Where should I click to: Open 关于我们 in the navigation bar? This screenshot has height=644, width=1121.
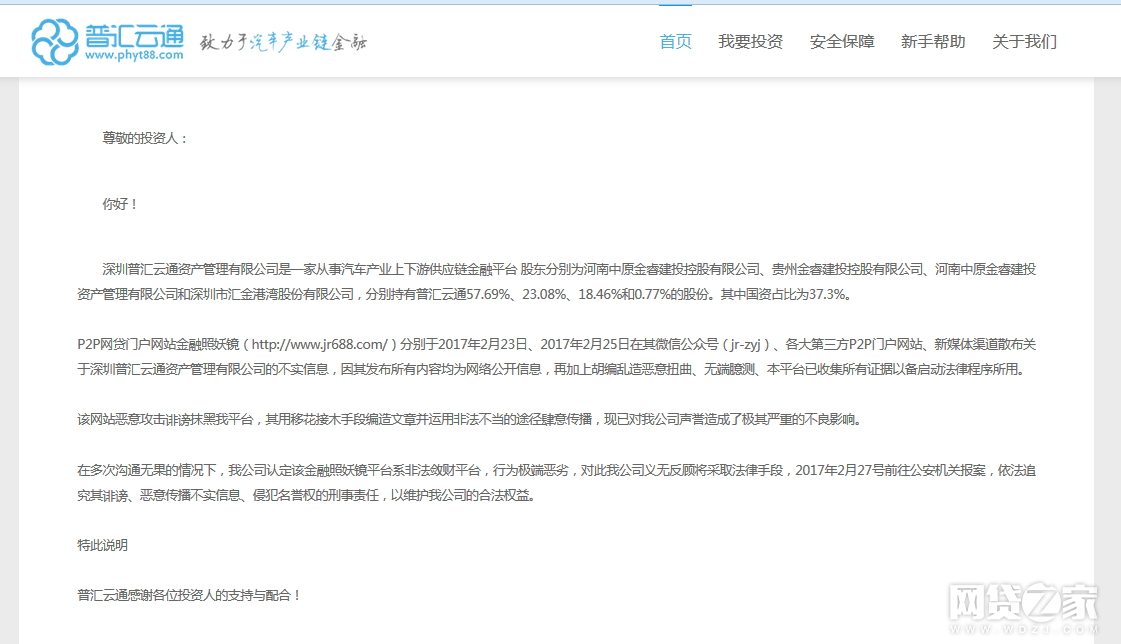tap(1024, 42)
